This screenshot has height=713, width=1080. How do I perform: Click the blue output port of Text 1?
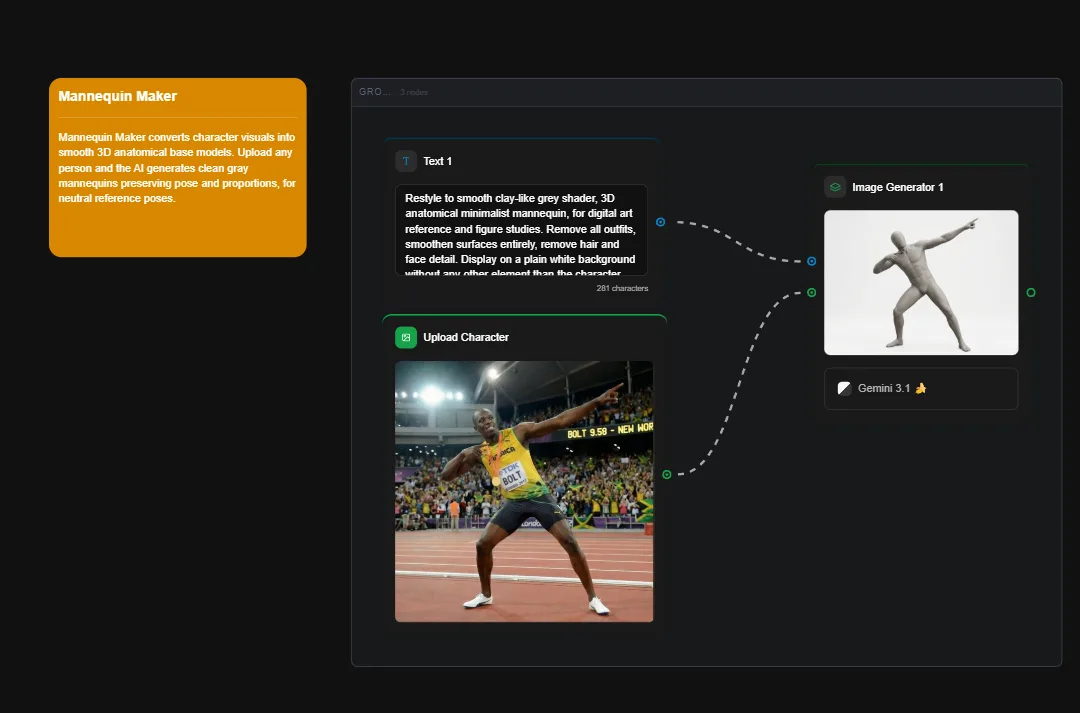pos(662,223)
